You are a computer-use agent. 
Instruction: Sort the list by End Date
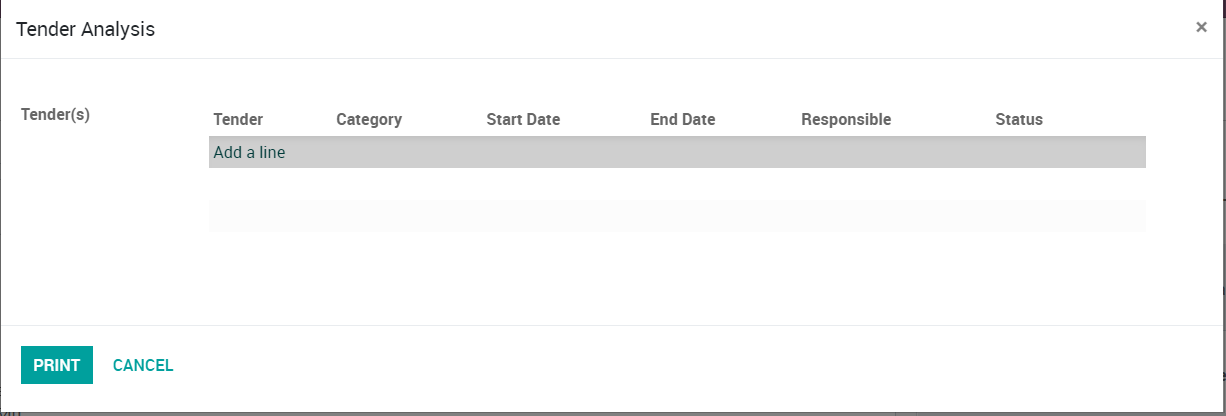pyautogui.click(x=682, y=120)
